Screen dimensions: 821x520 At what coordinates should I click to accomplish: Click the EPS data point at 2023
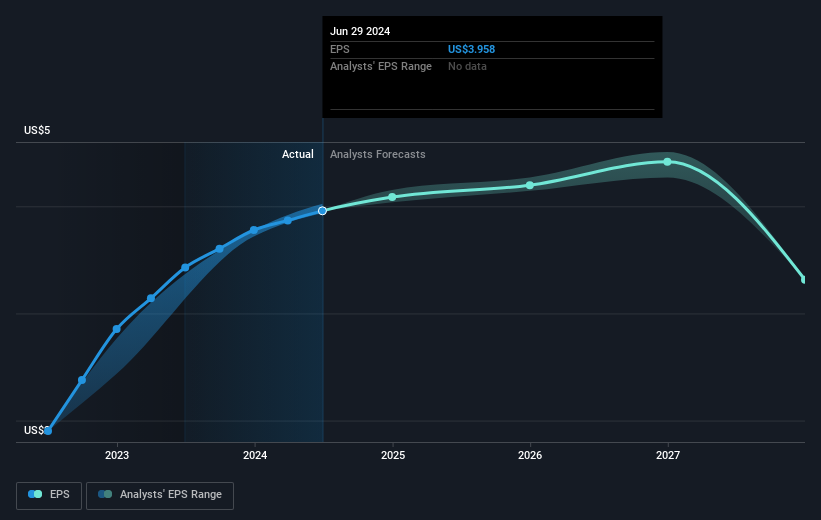pos(117,329)
